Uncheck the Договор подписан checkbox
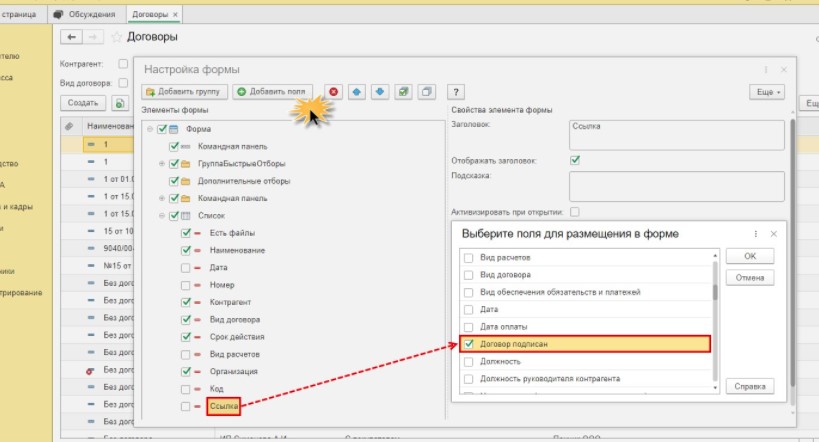Screen dimensions: 819x442 (x=467, y=344)
